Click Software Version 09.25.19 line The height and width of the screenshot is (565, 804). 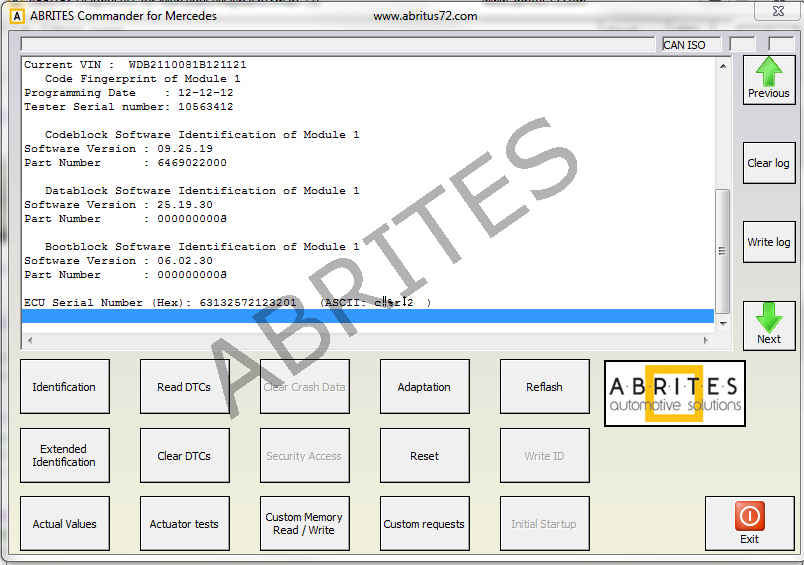118,149
